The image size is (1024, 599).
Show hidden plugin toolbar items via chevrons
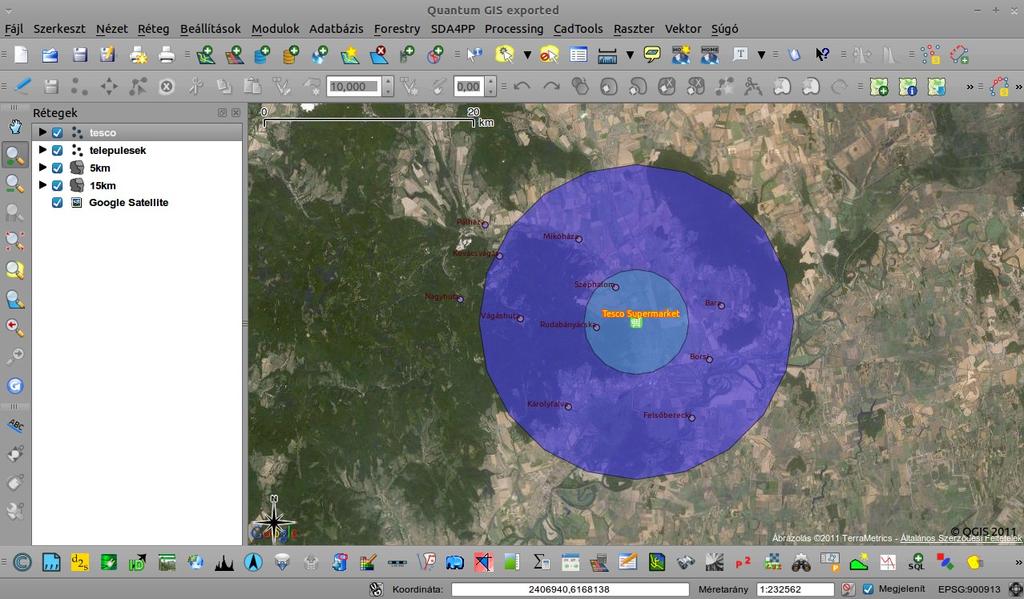pyautogui.click(x=1017, y=562)
